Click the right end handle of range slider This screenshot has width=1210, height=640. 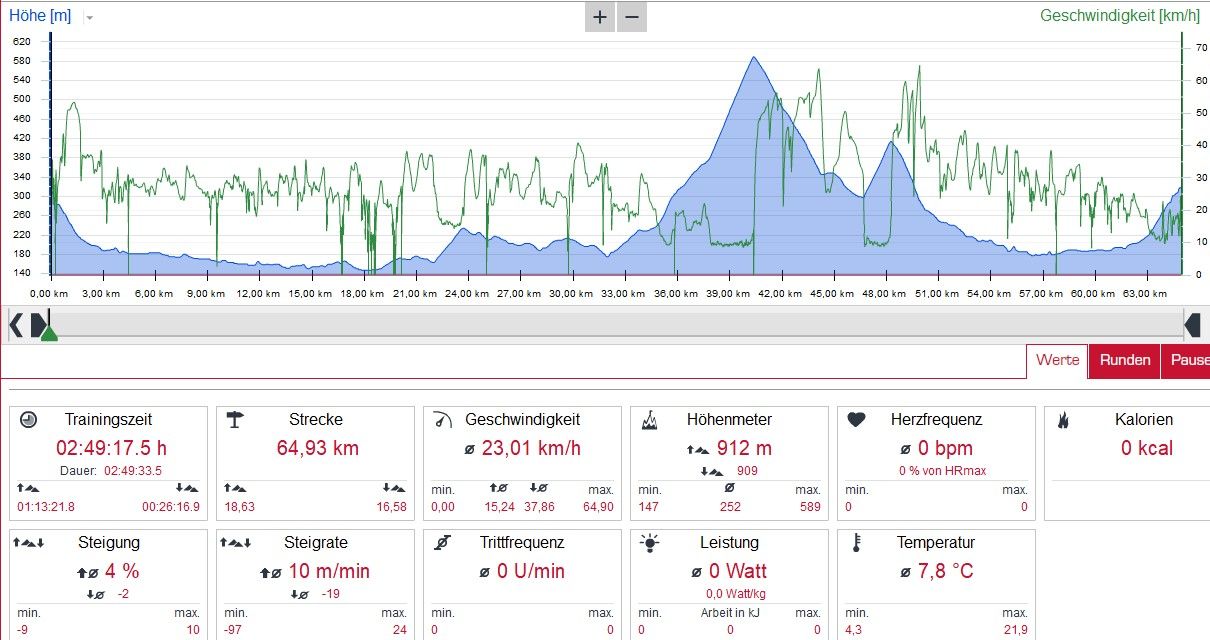coord(1192,325)
